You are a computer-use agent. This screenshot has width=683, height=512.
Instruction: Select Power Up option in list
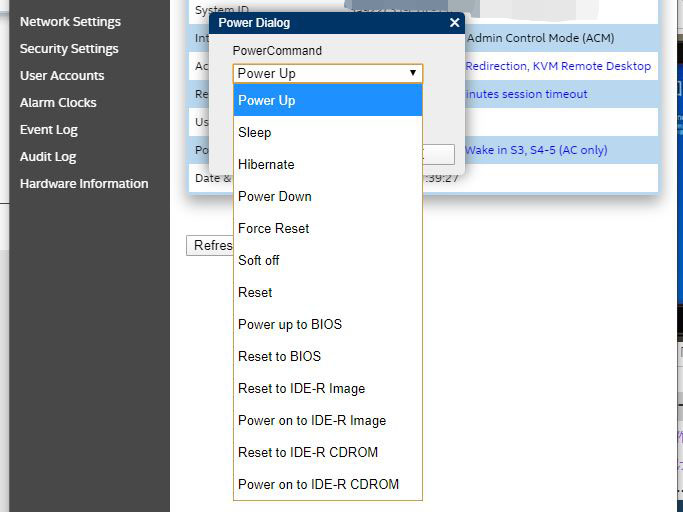[328, 100]
